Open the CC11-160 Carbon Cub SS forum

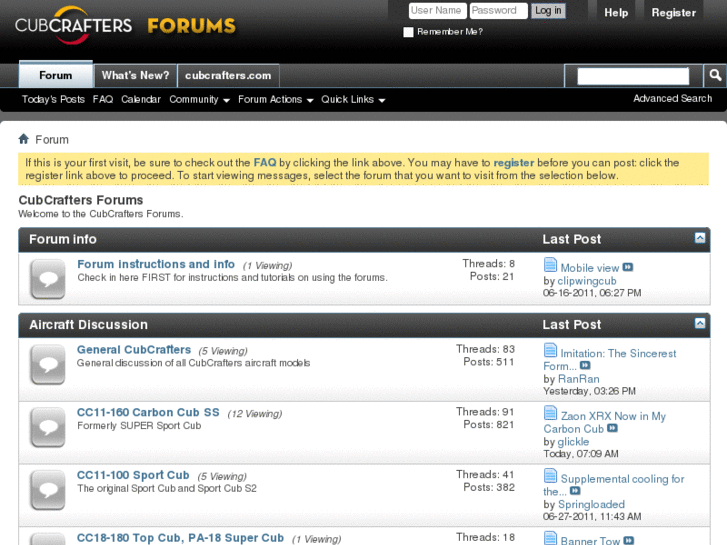click(x=148, y=412)
